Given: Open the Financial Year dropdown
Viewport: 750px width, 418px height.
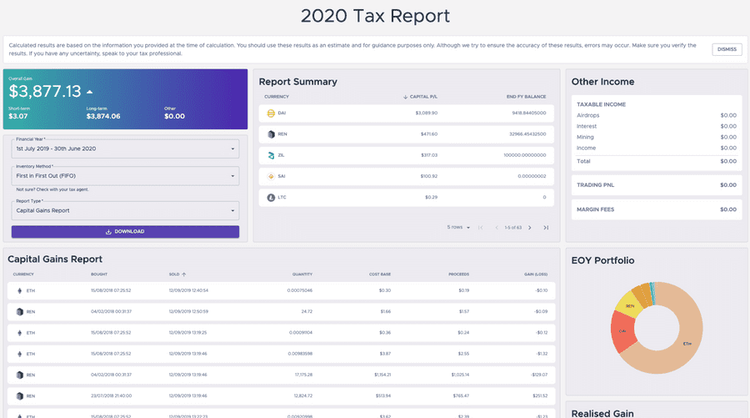Looking at the screenshot, I should (125, 149).
